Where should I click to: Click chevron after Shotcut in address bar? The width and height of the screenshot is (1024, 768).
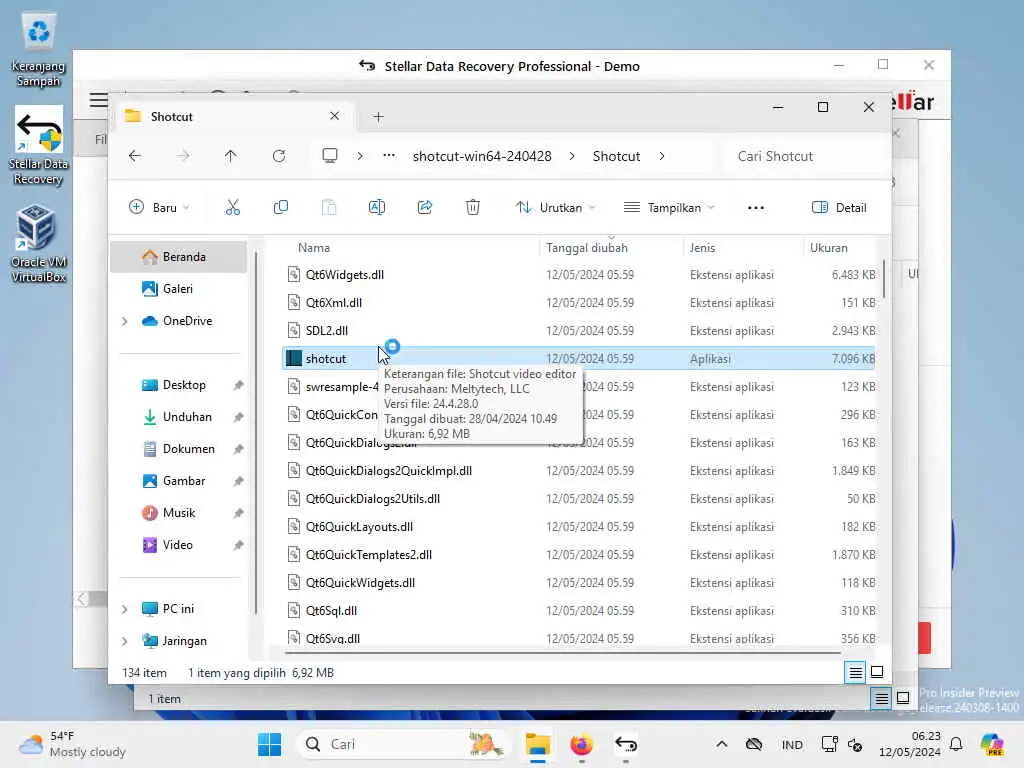coord(662,156)
